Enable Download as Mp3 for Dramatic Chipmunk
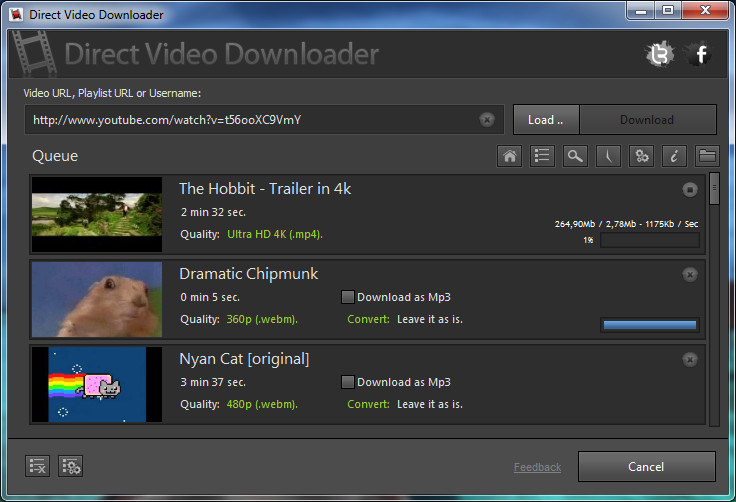This screenshot has height=502, width=736. (347, 297)
